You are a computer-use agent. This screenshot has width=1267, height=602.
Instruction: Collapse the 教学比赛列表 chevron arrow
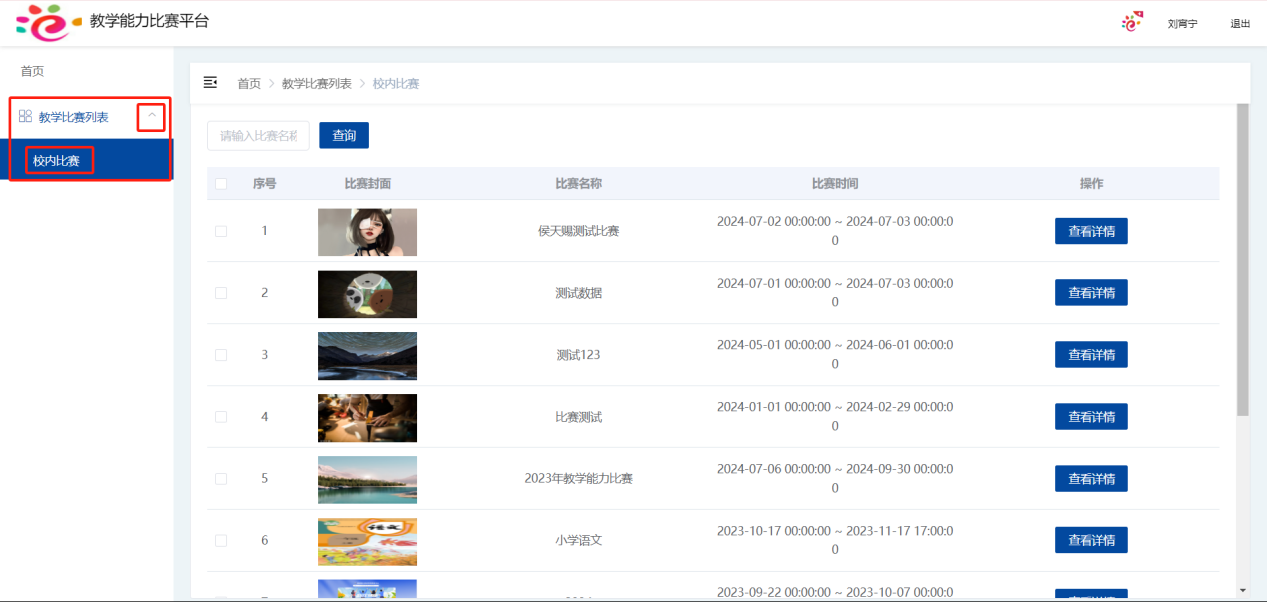[151, 117]
